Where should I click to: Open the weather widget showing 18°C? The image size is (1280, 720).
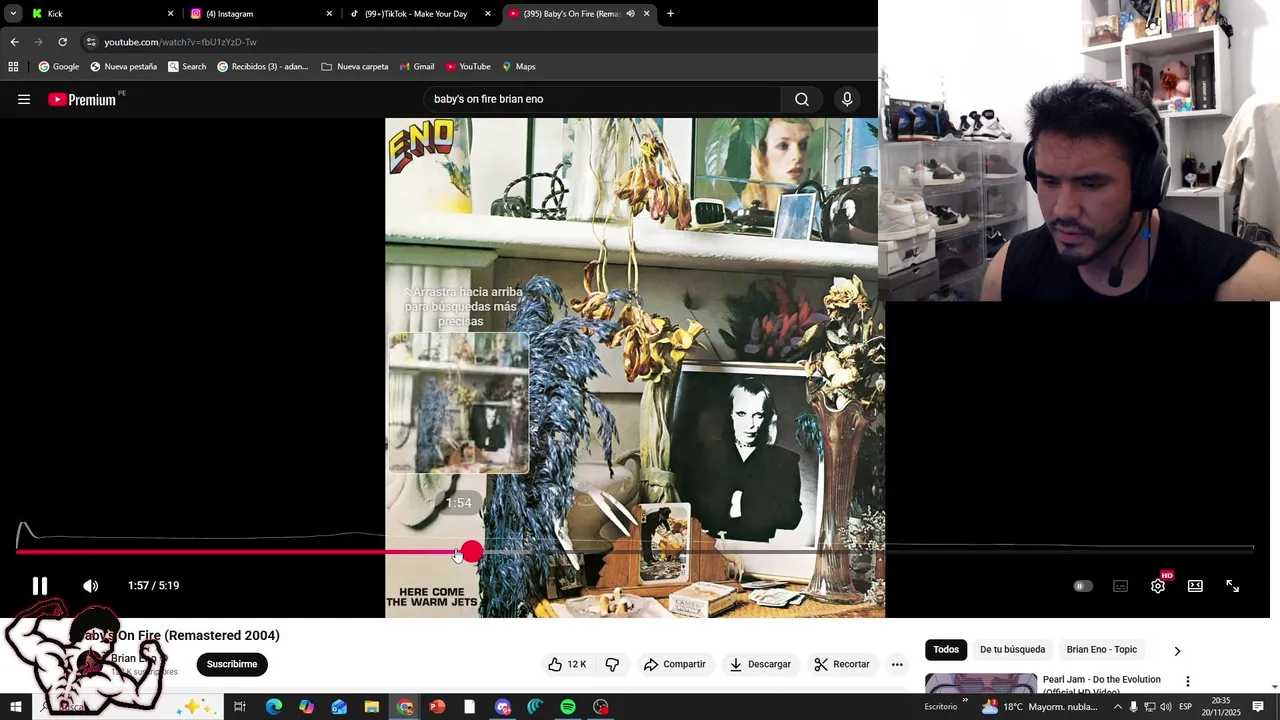pos(1040,707)
